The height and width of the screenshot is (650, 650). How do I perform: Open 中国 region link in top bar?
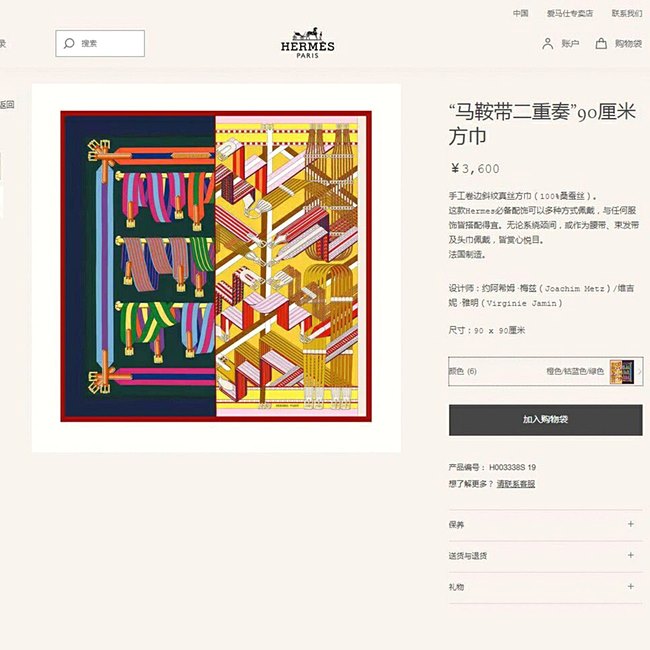coord(521,13)
